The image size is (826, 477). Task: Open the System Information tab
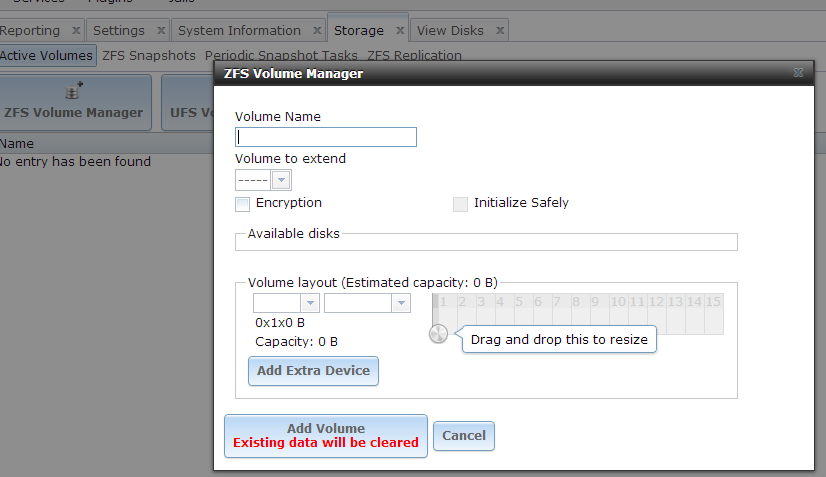point(239,31)
